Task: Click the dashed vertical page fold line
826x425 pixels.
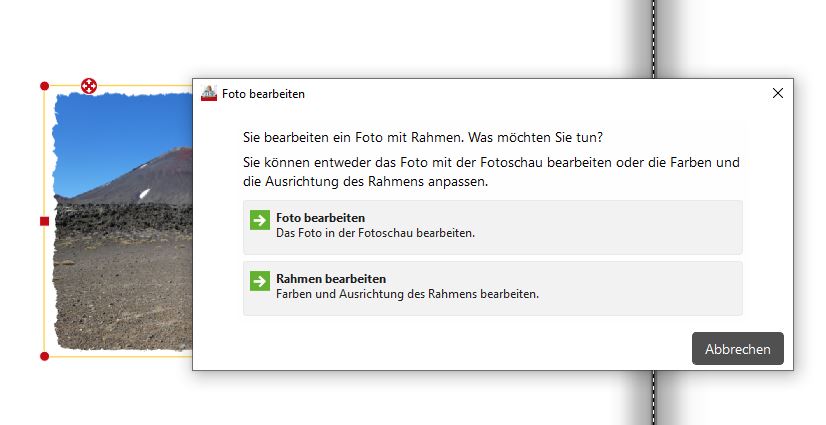Action: [x=654, y=40]
